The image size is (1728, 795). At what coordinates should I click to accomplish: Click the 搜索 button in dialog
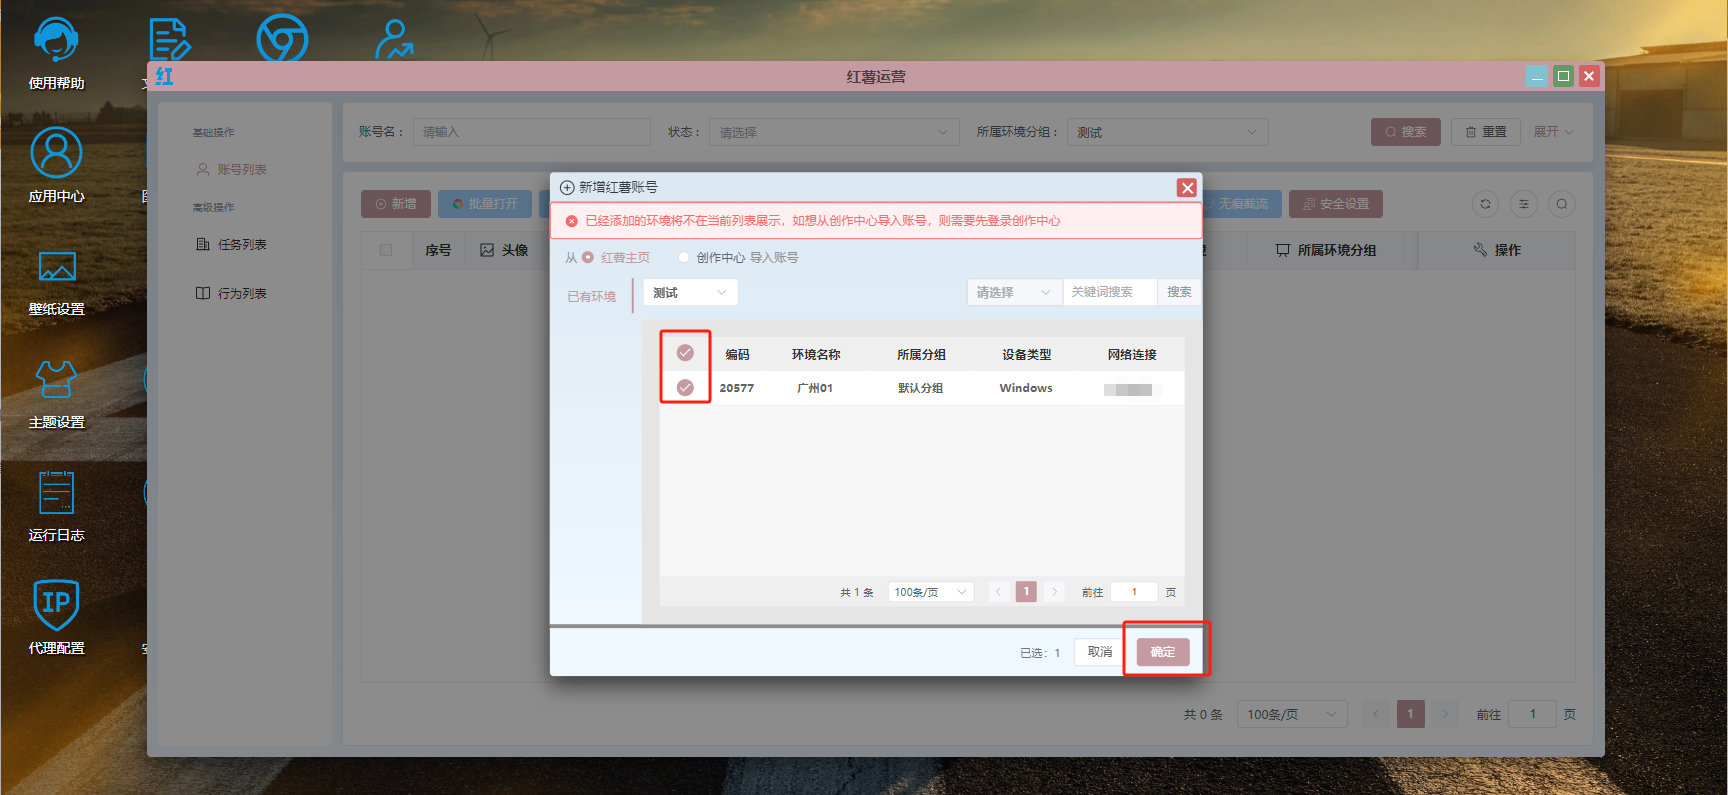[x=1179, y=292]
